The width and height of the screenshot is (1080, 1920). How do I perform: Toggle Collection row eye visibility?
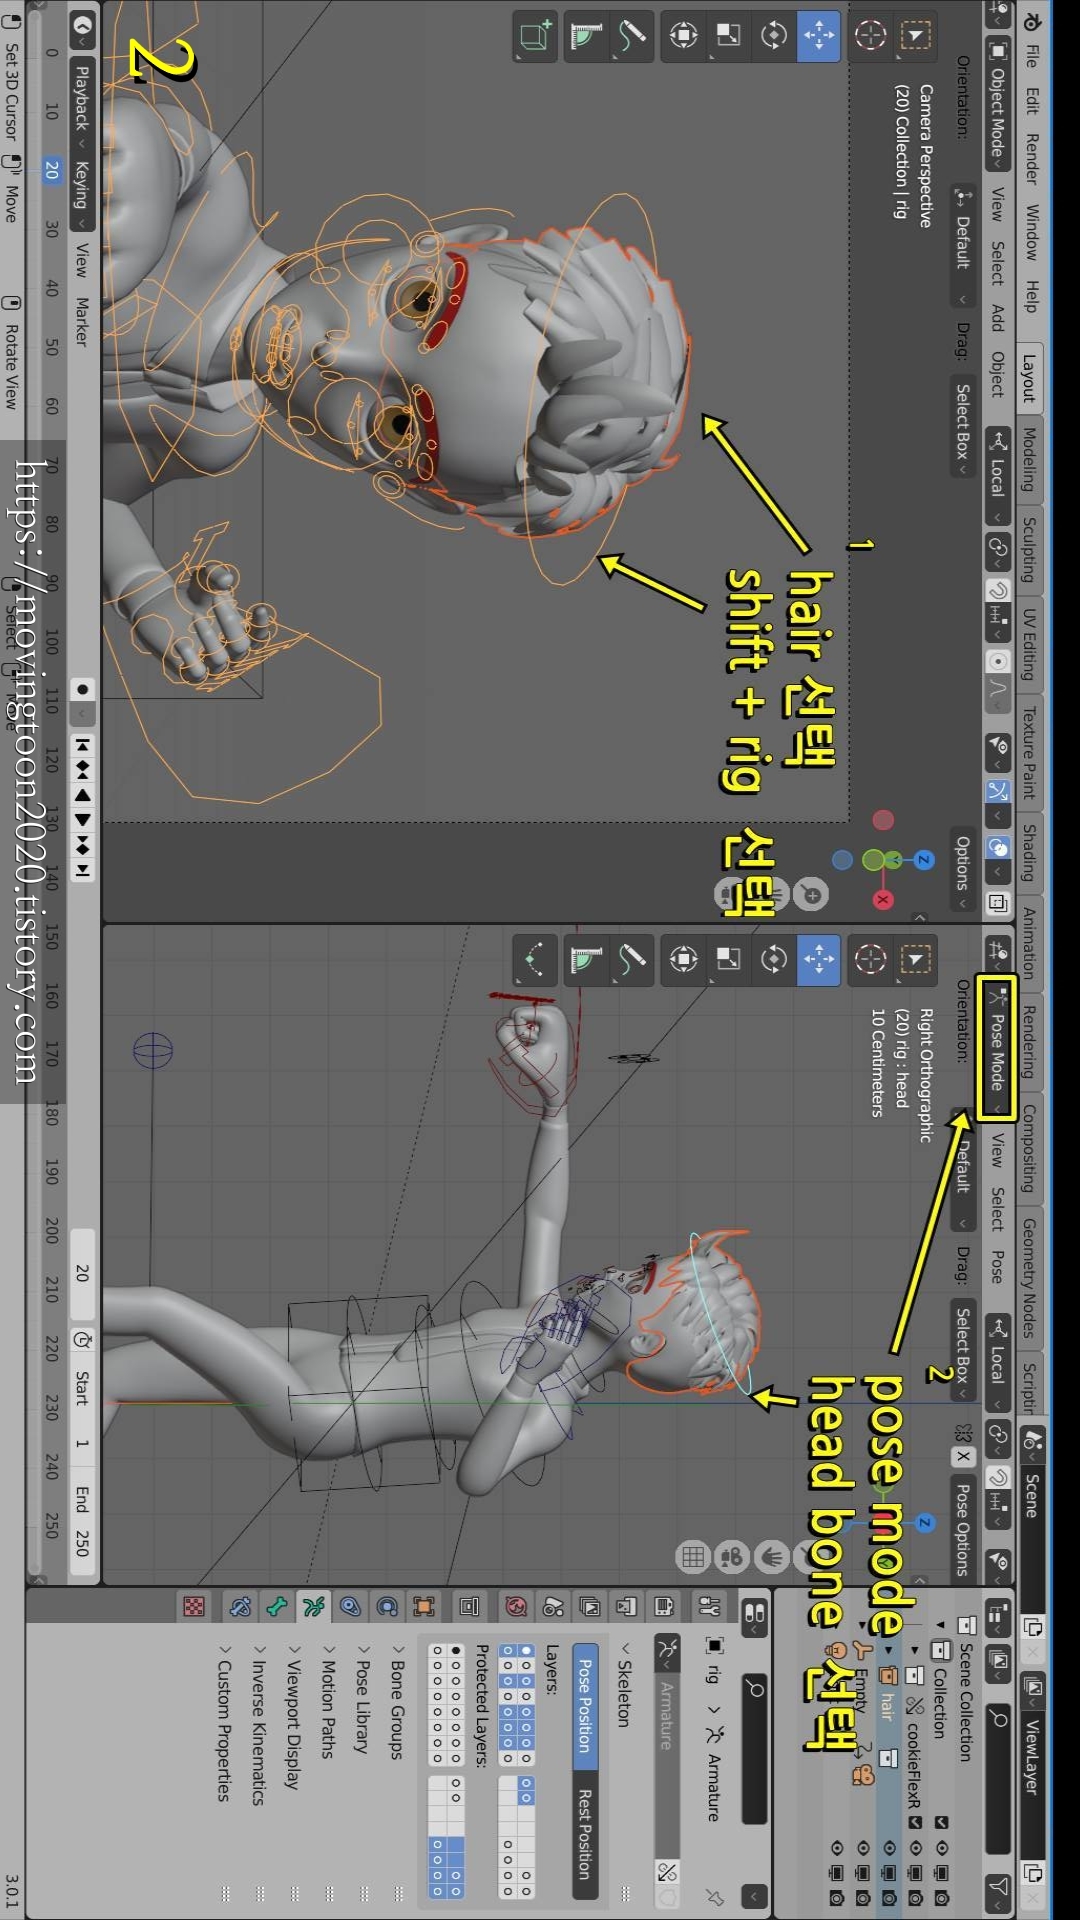pos(941,1848)
